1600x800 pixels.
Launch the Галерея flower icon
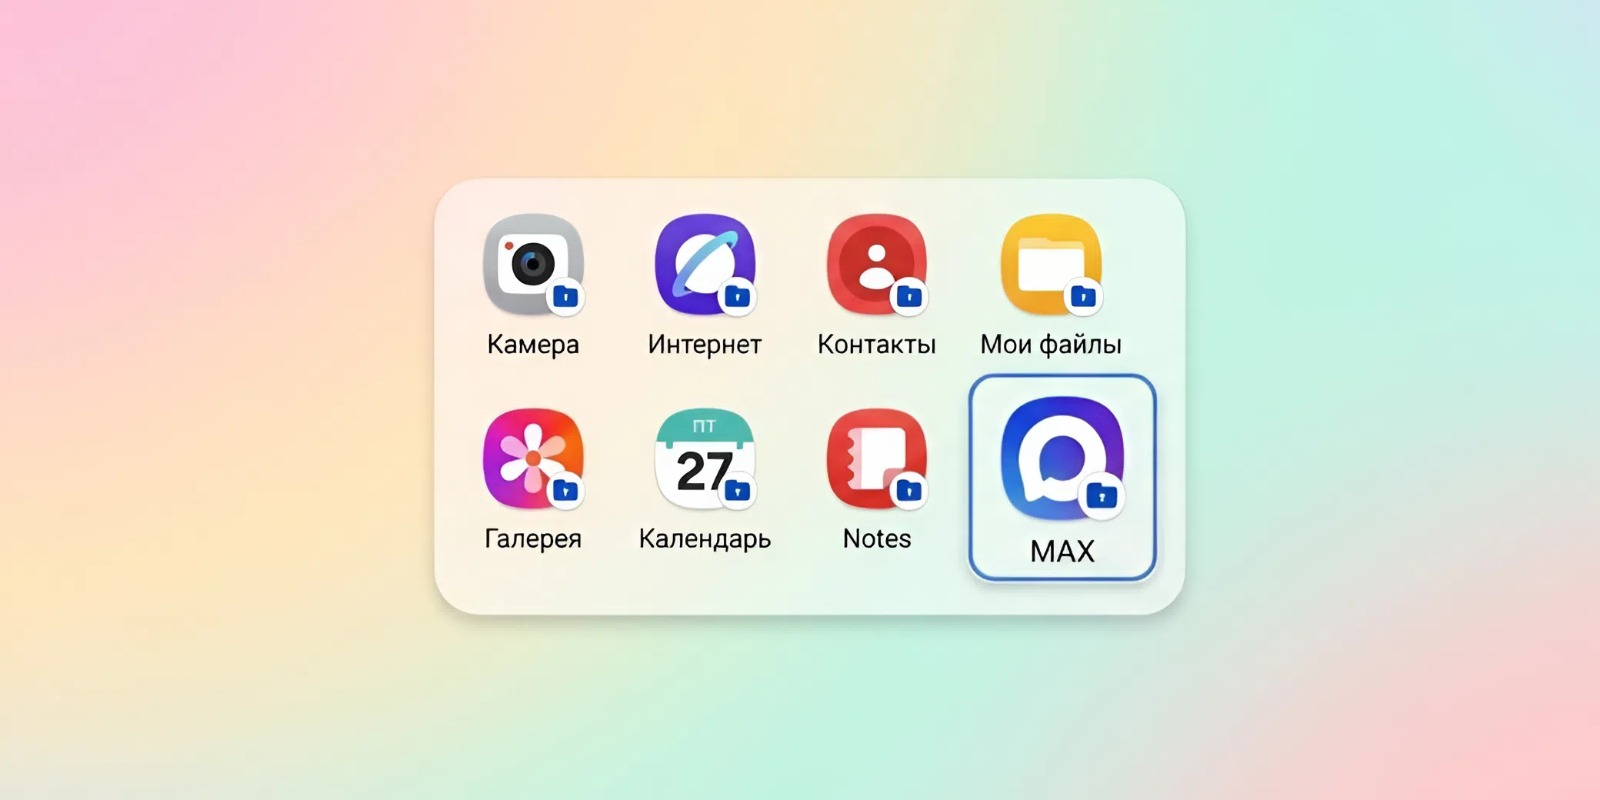(532, 458)
